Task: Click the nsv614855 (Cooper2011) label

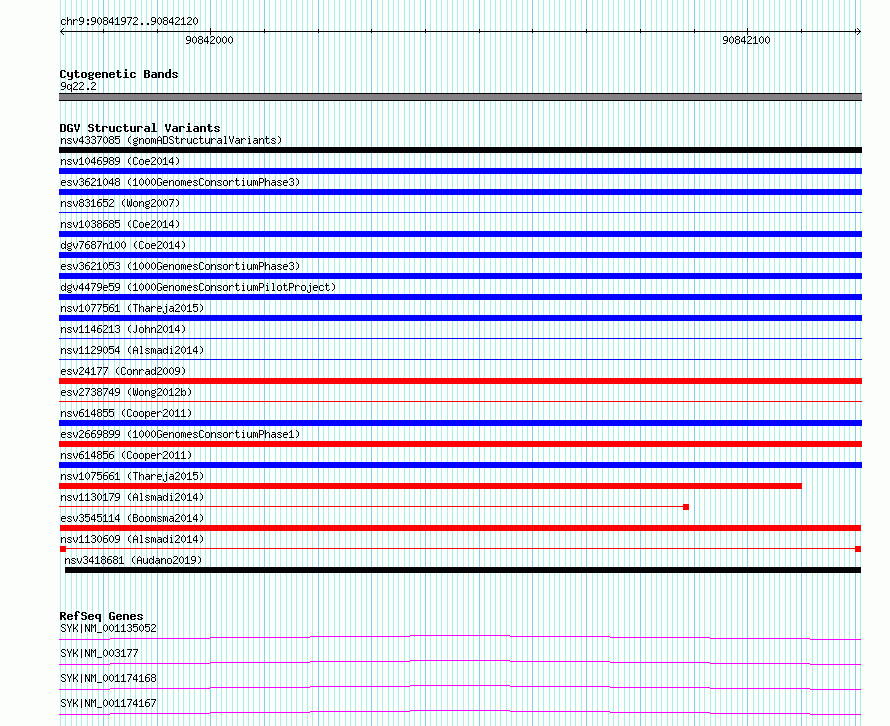Action: (x=126, y=413)
